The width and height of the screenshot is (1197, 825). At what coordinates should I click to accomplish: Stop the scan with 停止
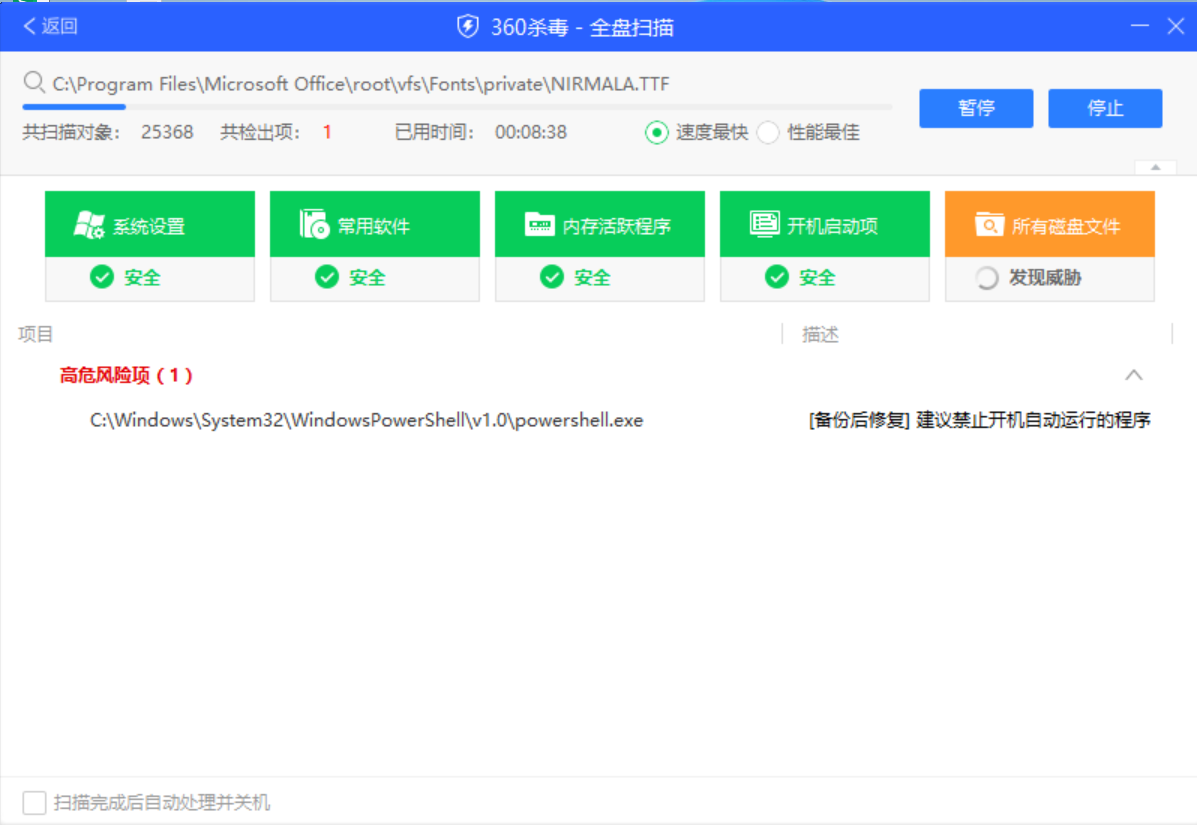[1105, 108]
